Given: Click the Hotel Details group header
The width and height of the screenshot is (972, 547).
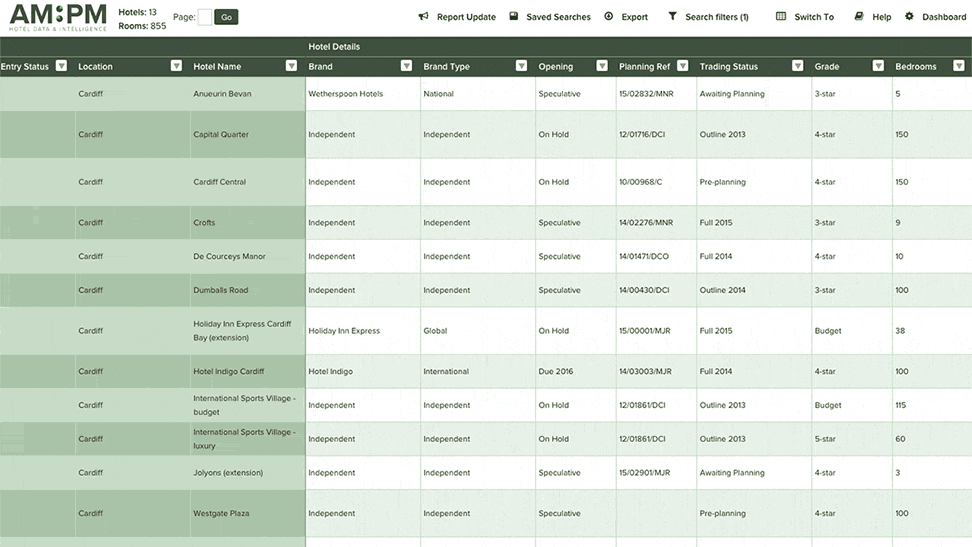Looking at the screenshot, I should [x=334, y=47].
